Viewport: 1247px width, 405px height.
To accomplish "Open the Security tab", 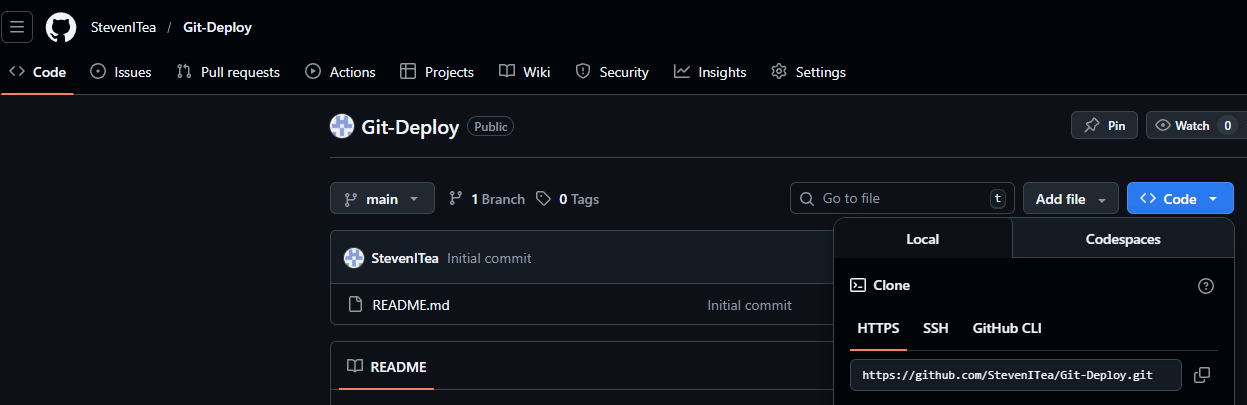I will click(x=613, y=72).
